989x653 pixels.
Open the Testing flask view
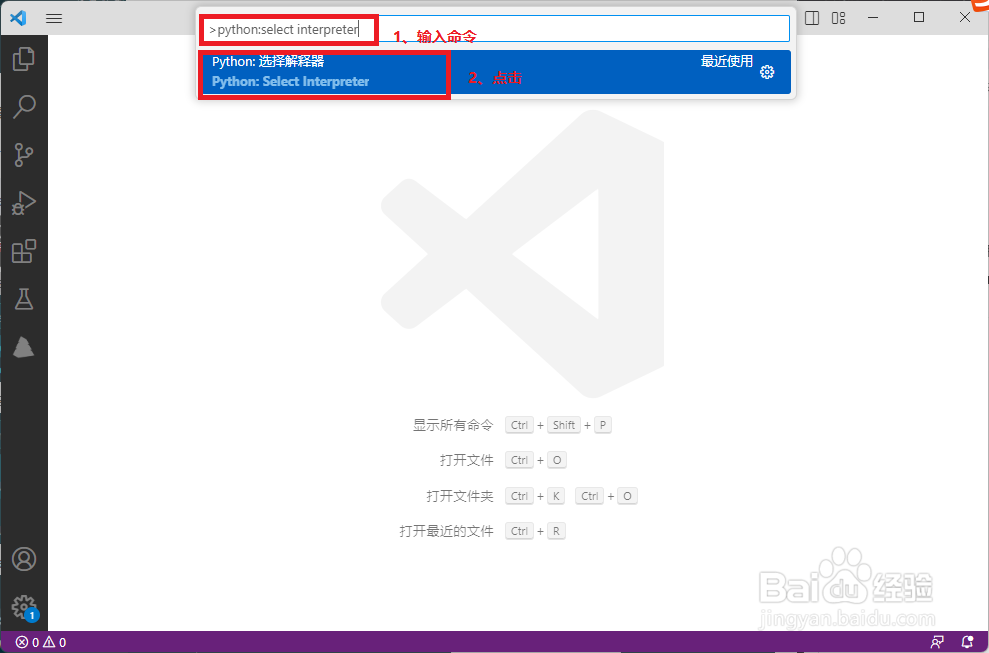point(24,299)
